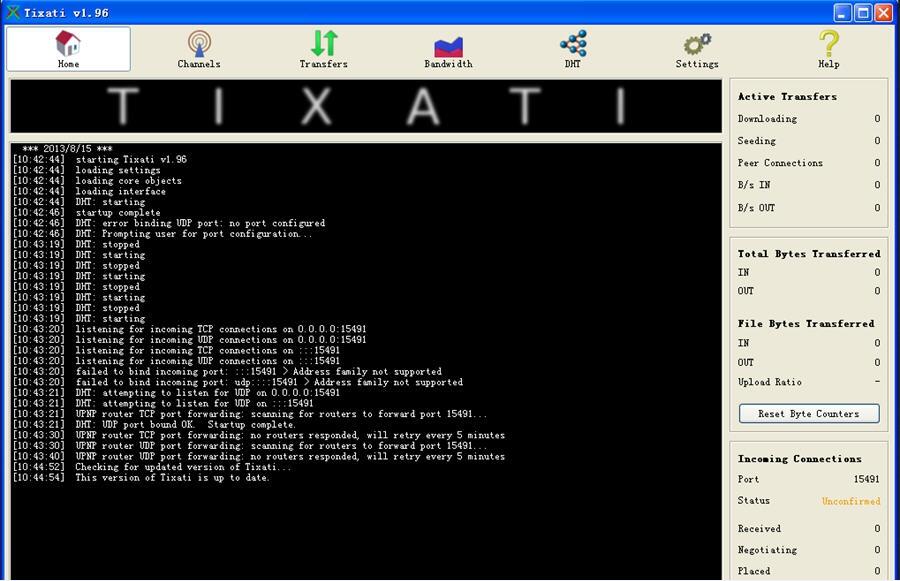Click the TIXATI banner logo
The width and height of the screenshot is (900, 581).
[363, 106]
